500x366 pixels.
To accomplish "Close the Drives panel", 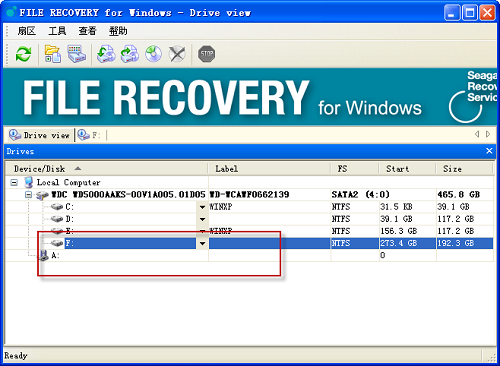I will 489,151.
